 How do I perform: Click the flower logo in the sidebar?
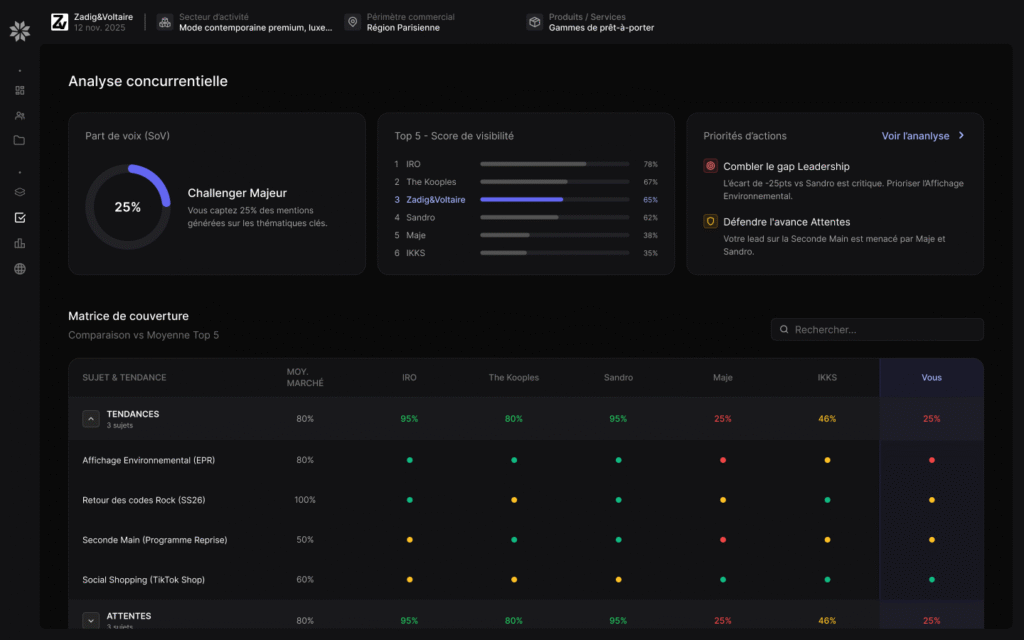pos(20,31)
